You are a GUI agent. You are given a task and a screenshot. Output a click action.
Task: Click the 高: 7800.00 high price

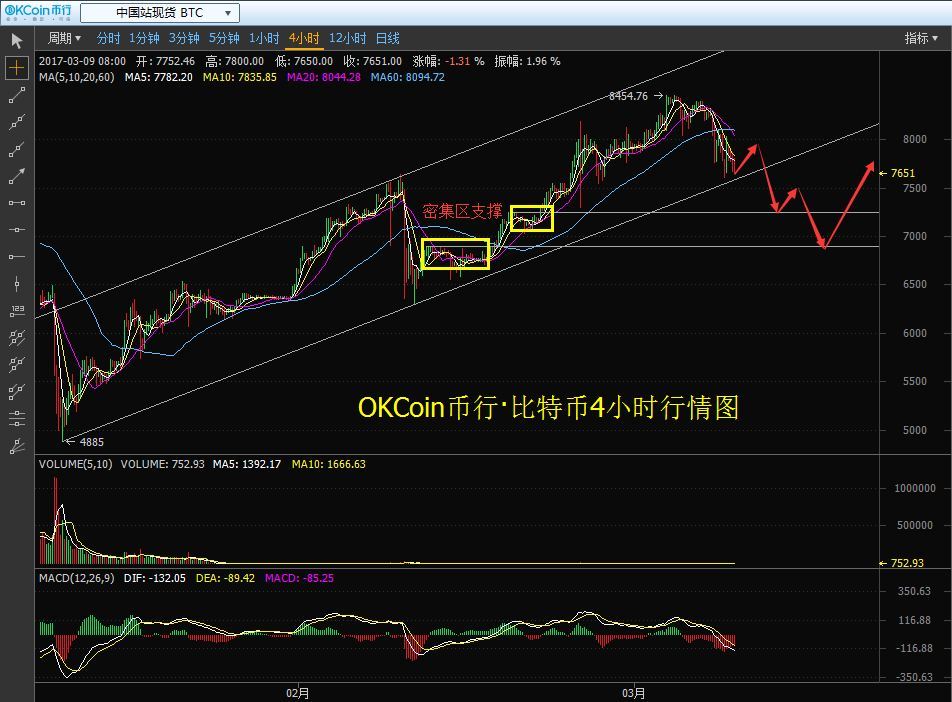click(234, 61)
